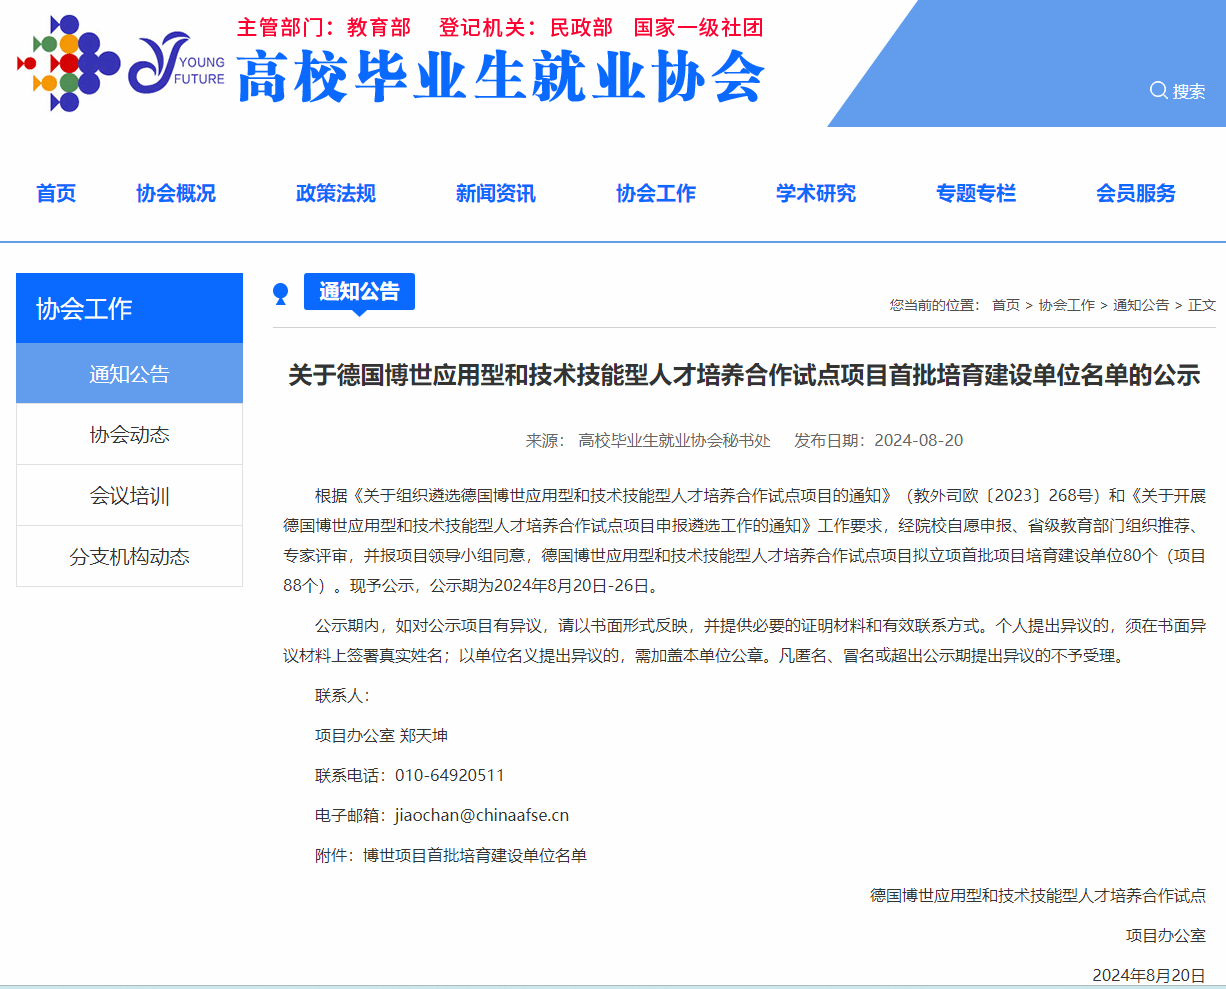
Task: Select 协会动态 in the left sidebar
Action: pyautogui.click(x=130, y=434)
